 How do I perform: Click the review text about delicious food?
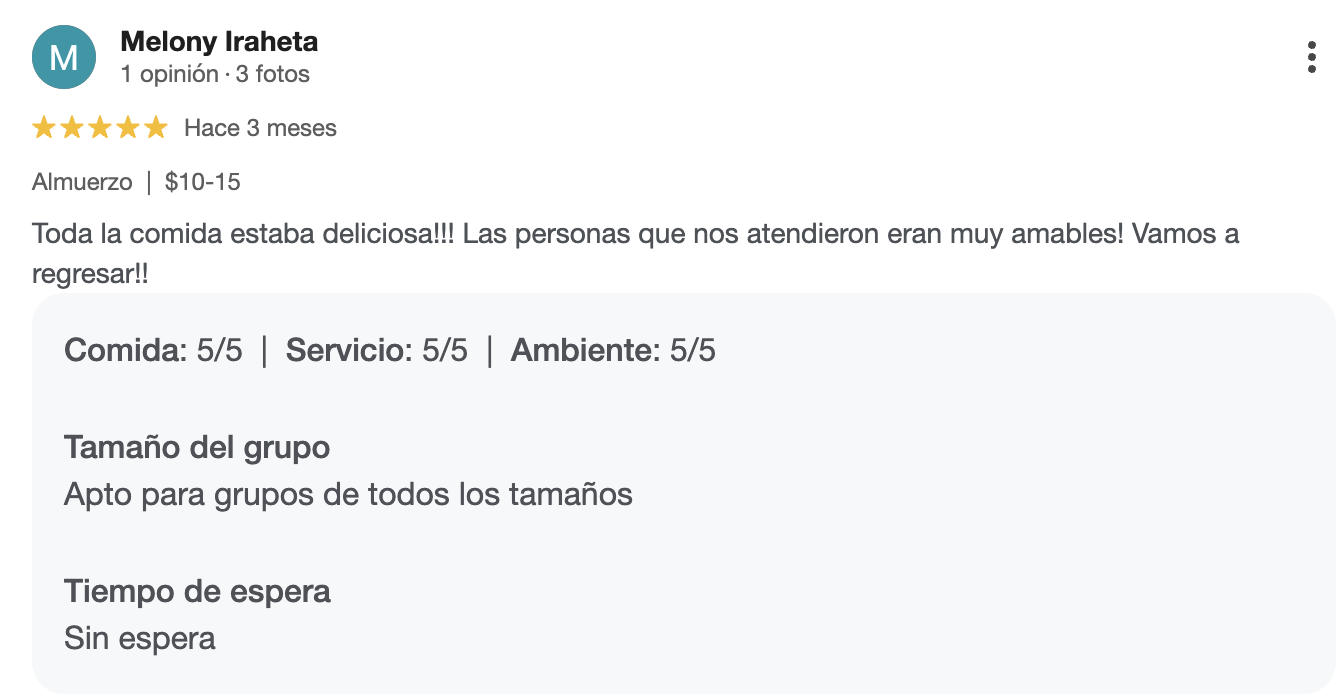click(x=635, y=235)
